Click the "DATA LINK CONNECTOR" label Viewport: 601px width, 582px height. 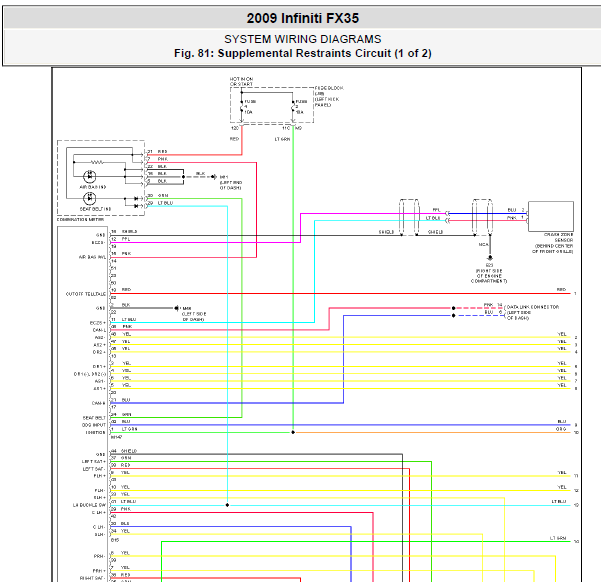tap(533, 307)
